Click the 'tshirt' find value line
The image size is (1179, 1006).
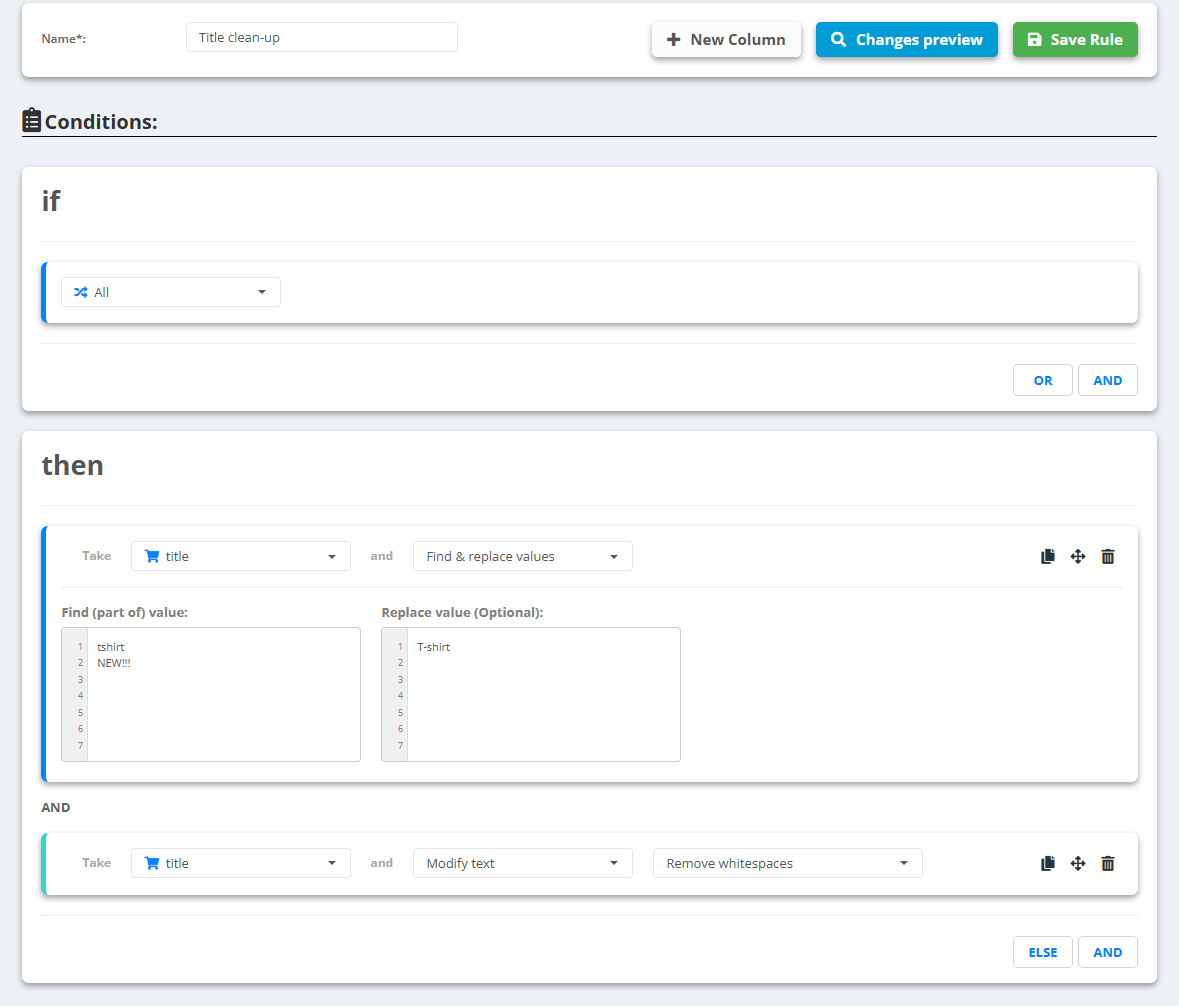click(111, 647)
